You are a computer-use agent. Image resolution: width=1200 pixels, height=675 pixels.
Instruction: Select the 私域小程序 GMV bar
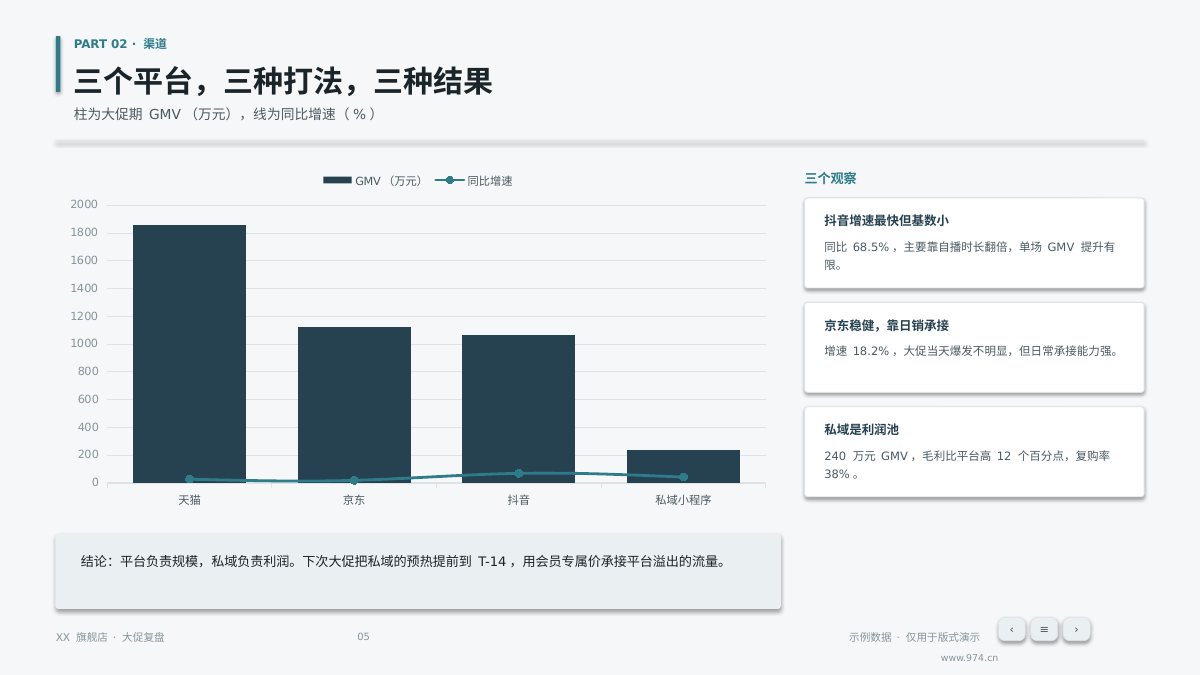(x=683, y=467)
